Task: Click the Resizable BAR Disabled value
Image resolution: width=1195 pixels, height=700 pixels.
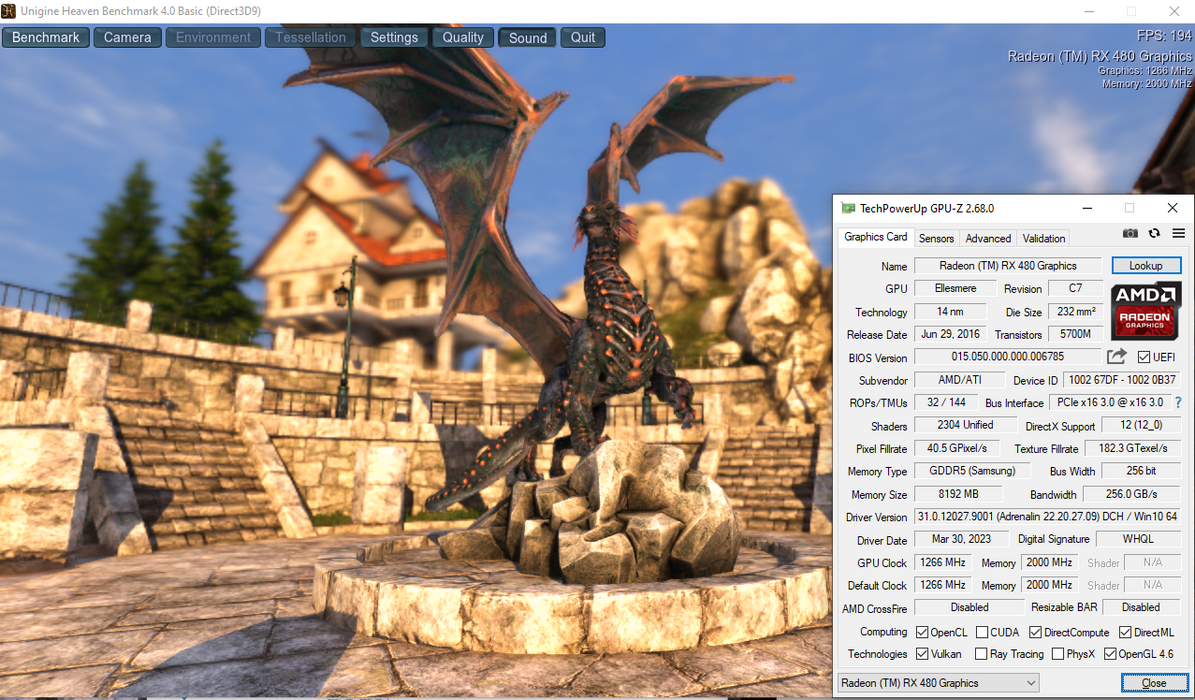Action: tap(1141, 607)
